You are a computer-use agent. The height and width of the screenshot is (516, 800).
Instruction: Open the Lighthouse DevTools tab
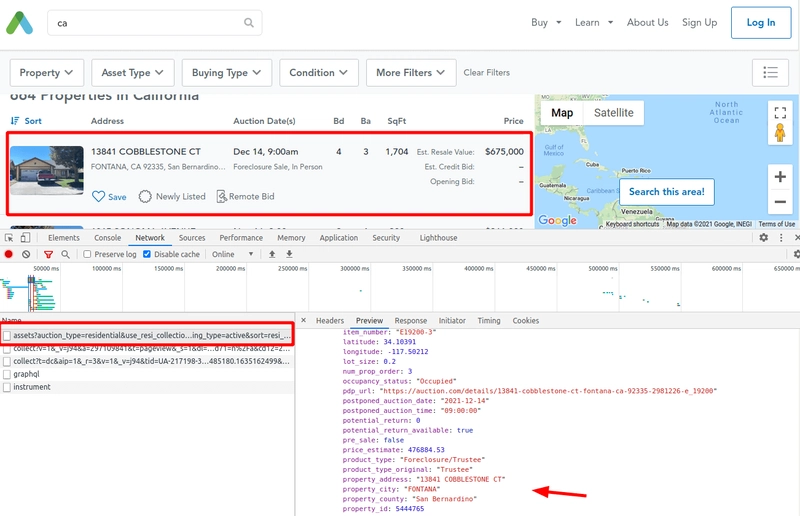click(x=438, y=238)
